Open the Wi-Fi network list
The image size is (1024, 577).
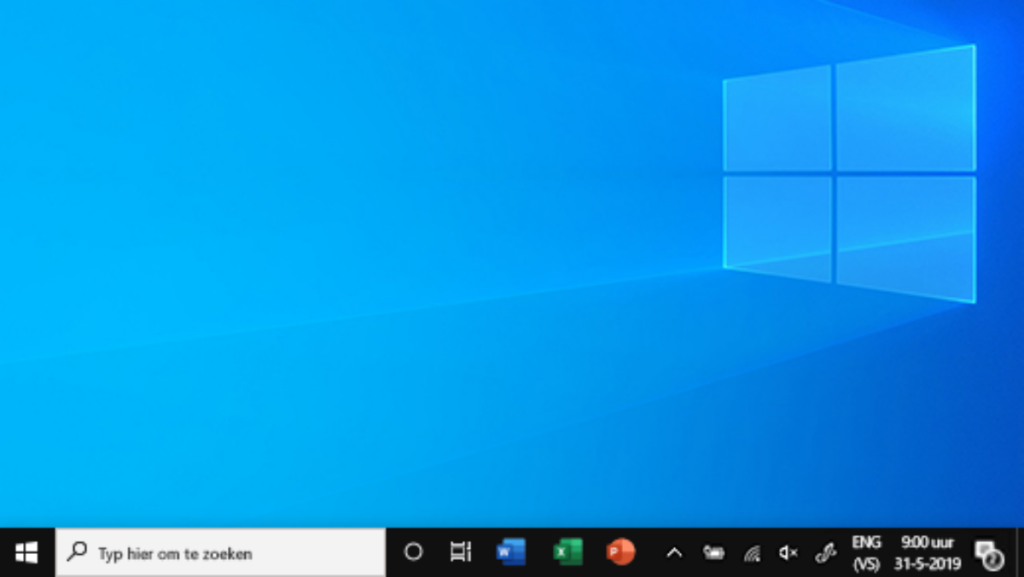click(750, 551)
